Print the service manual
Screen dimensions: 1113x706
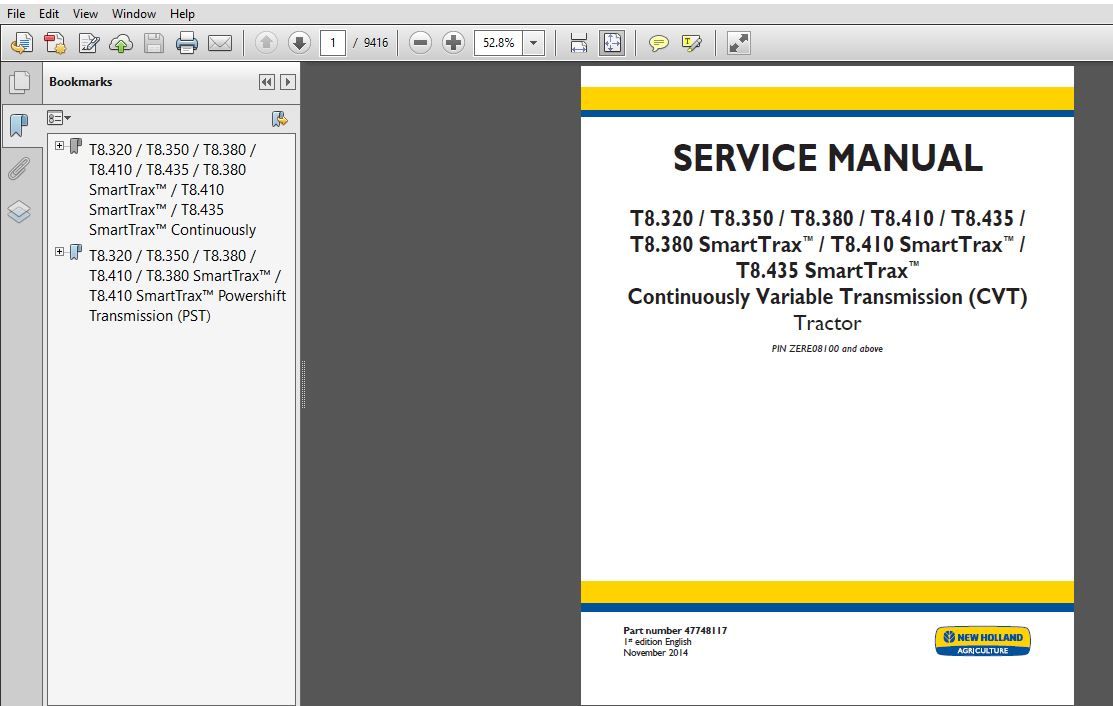187,42
